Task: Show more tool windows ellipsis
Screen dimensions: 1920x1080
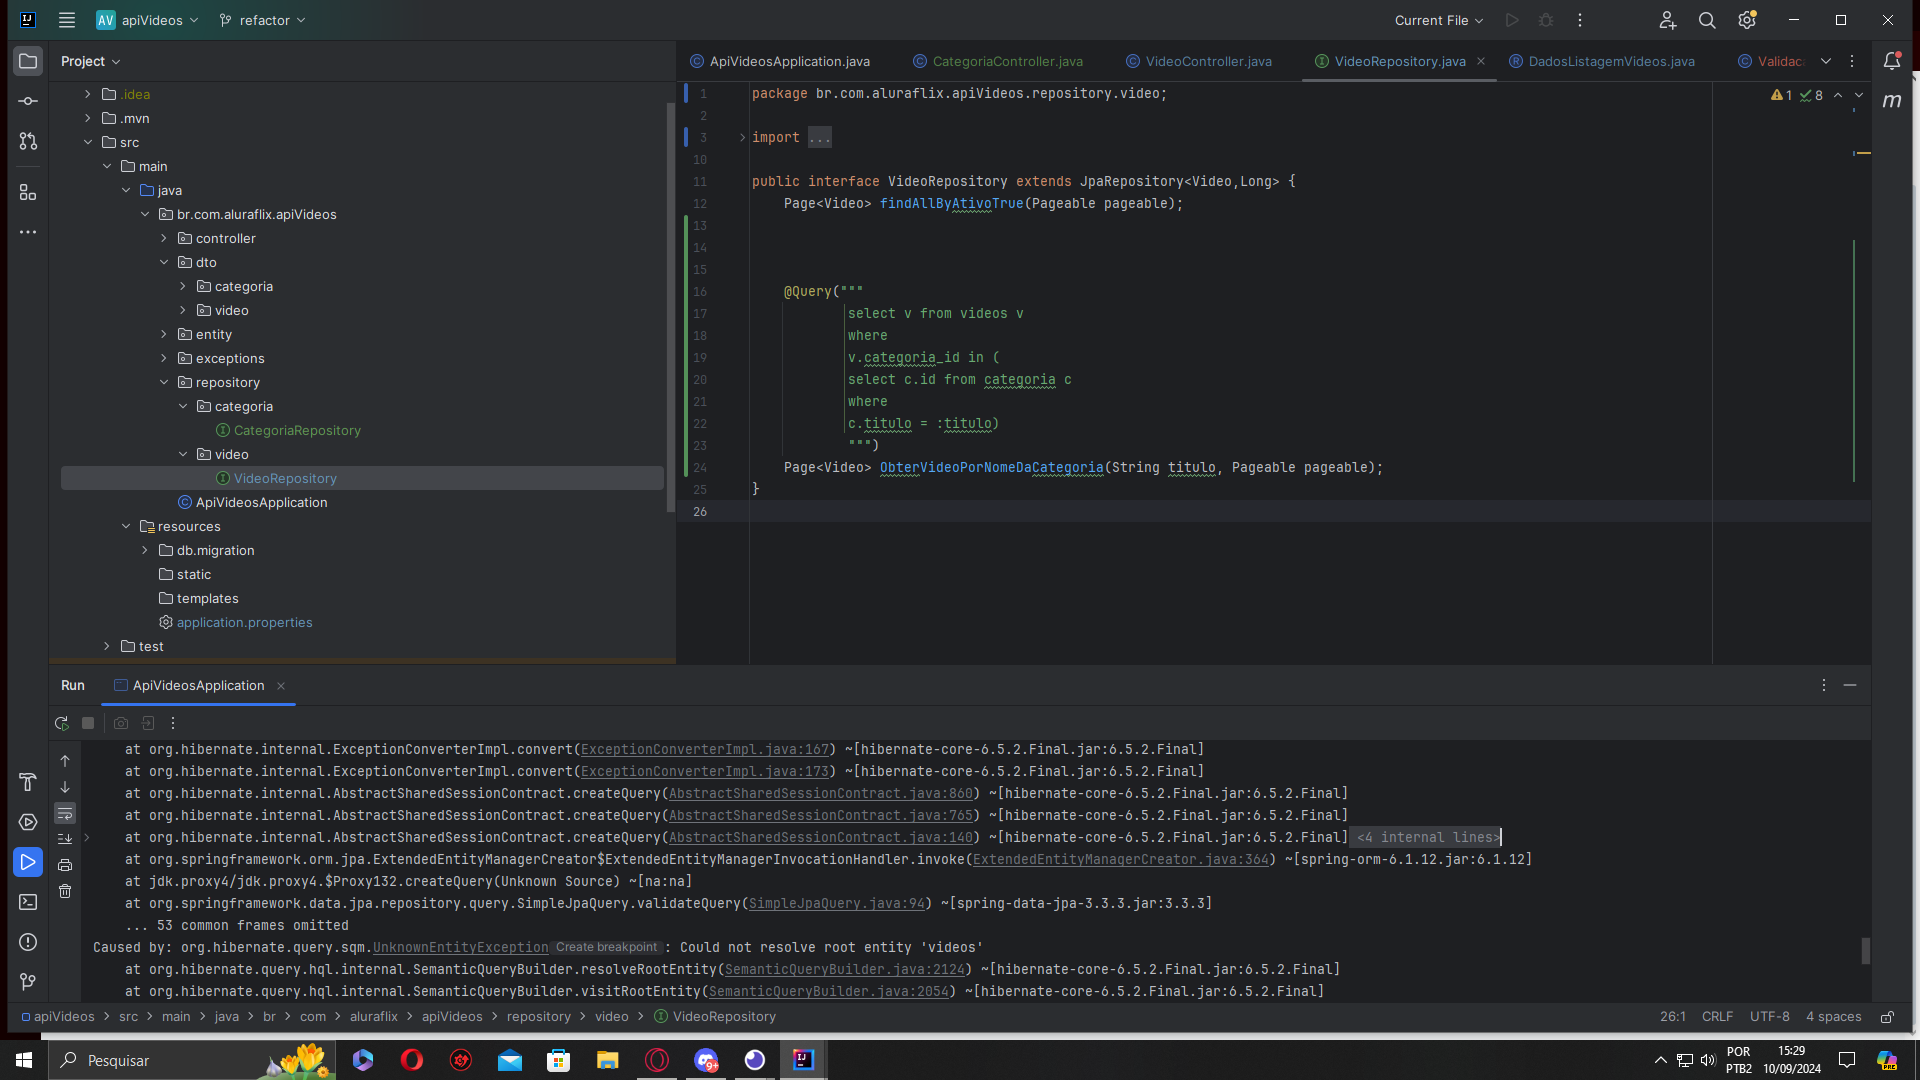Action: point(28,232)
